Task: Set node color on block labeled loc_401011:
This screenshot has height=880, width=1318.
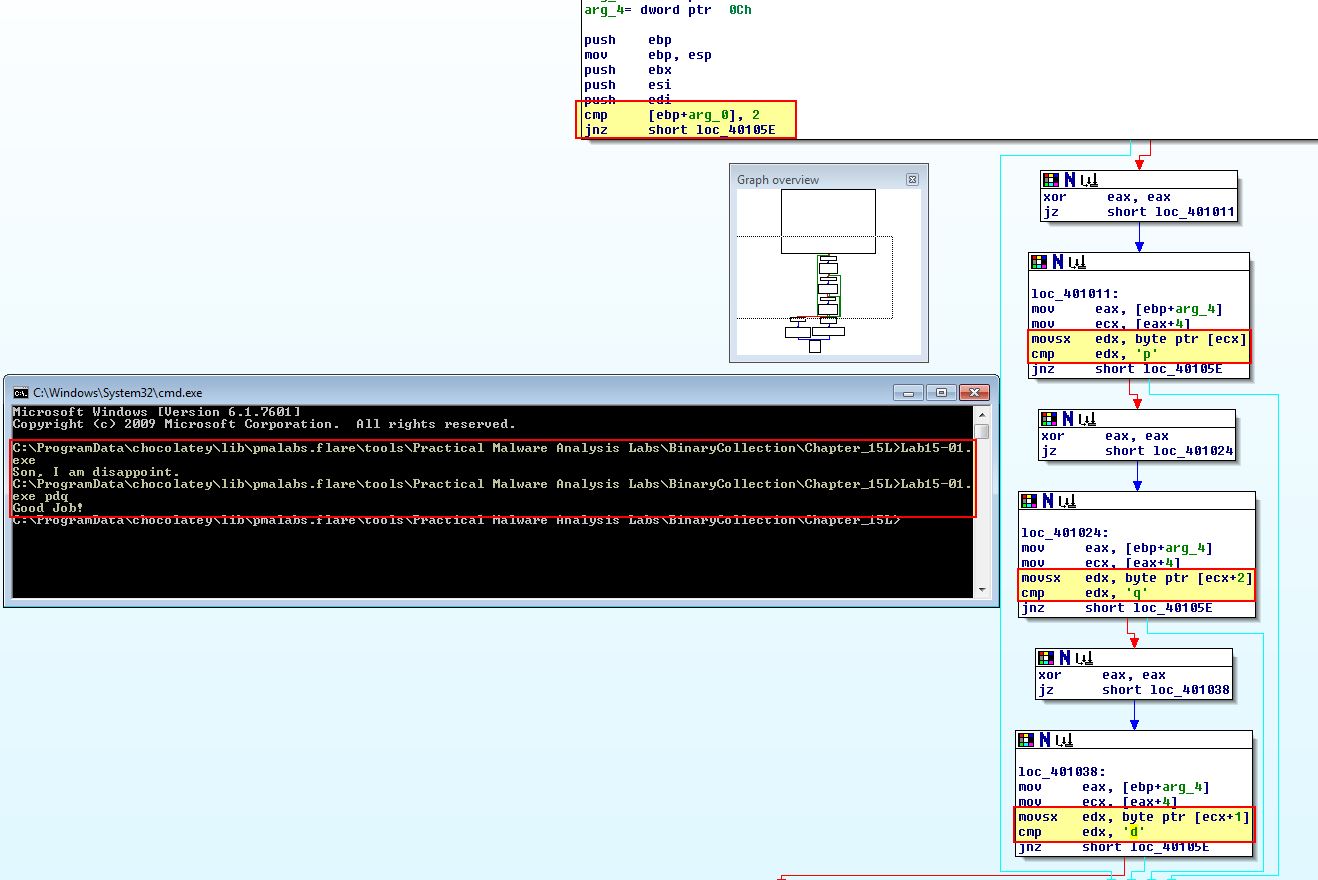Action: (1038, 262)
